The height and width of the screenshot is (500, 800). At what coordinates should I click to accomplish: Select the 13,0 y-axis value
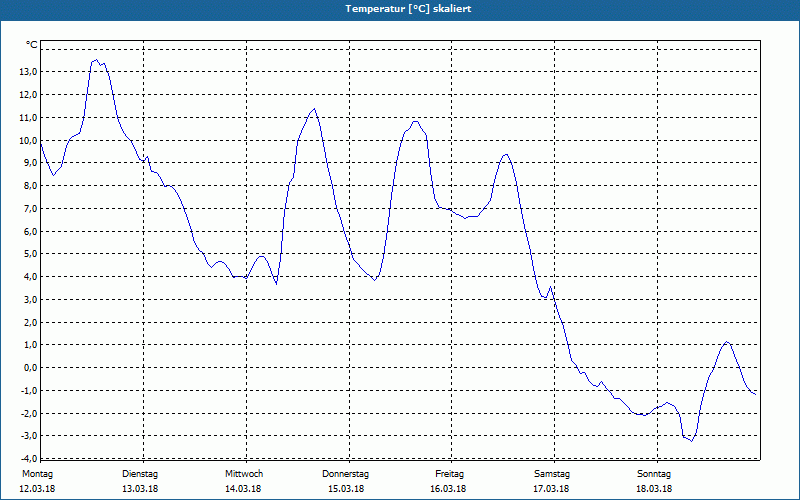click(28, 72)
